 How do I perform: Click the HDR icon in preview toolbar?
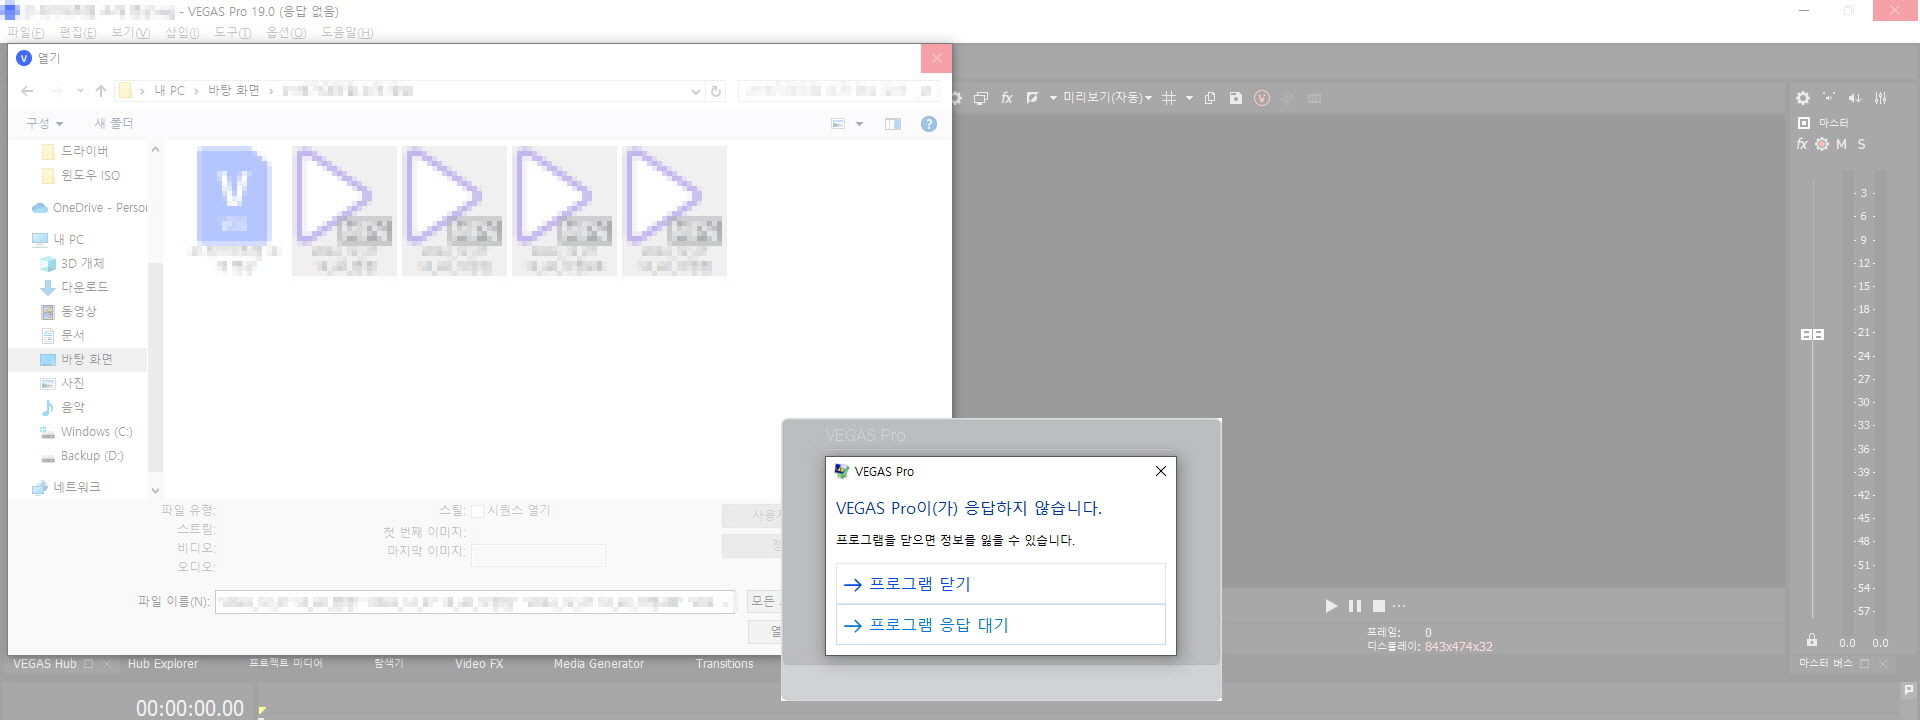(x=1315, y=98)
